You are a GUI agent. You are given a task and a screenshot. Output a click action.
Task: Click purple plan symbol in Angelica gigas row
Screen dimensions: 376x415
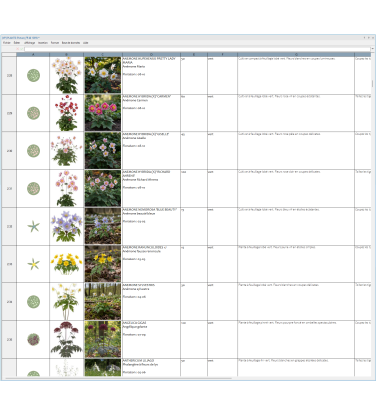point(33,339)
